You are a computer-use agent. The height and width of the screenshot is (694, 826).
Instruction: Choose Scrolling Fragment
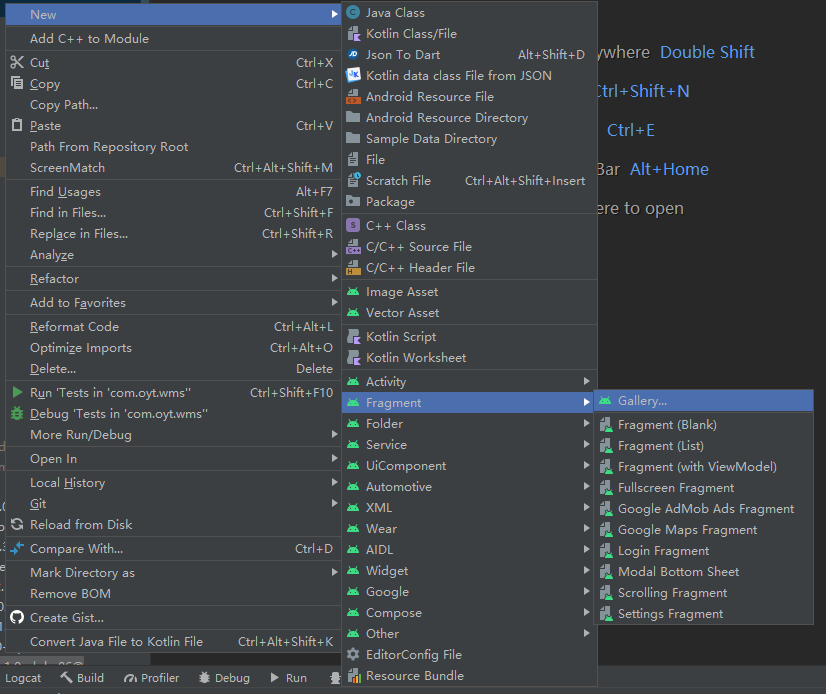(x=704, y=593)
